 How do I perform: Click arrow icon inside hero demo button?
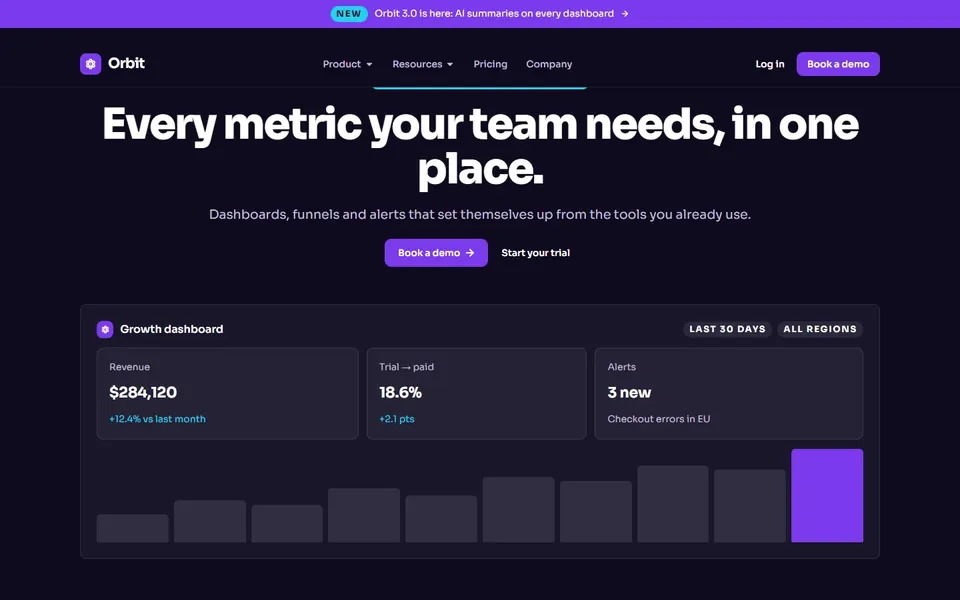coord(470,253)
